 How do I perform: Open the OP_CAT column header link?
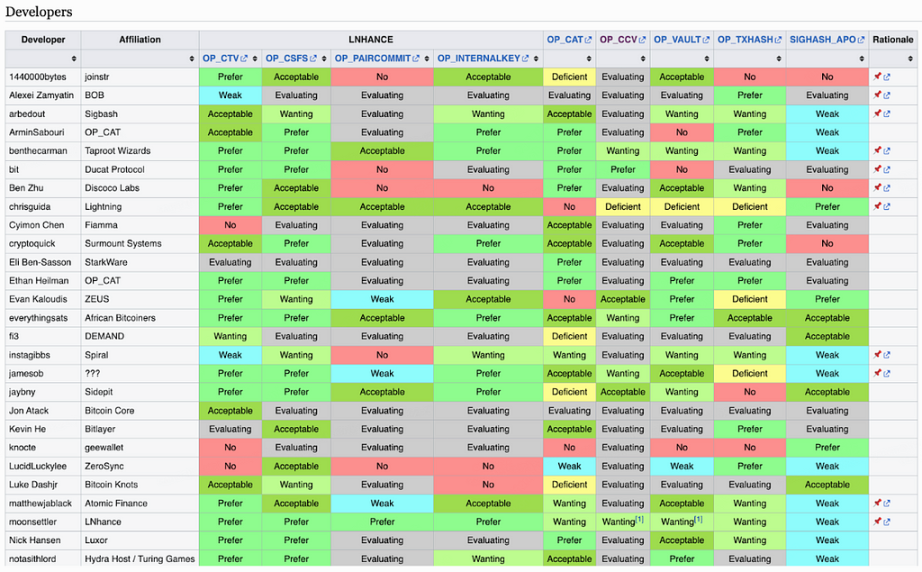click(564, 40)
